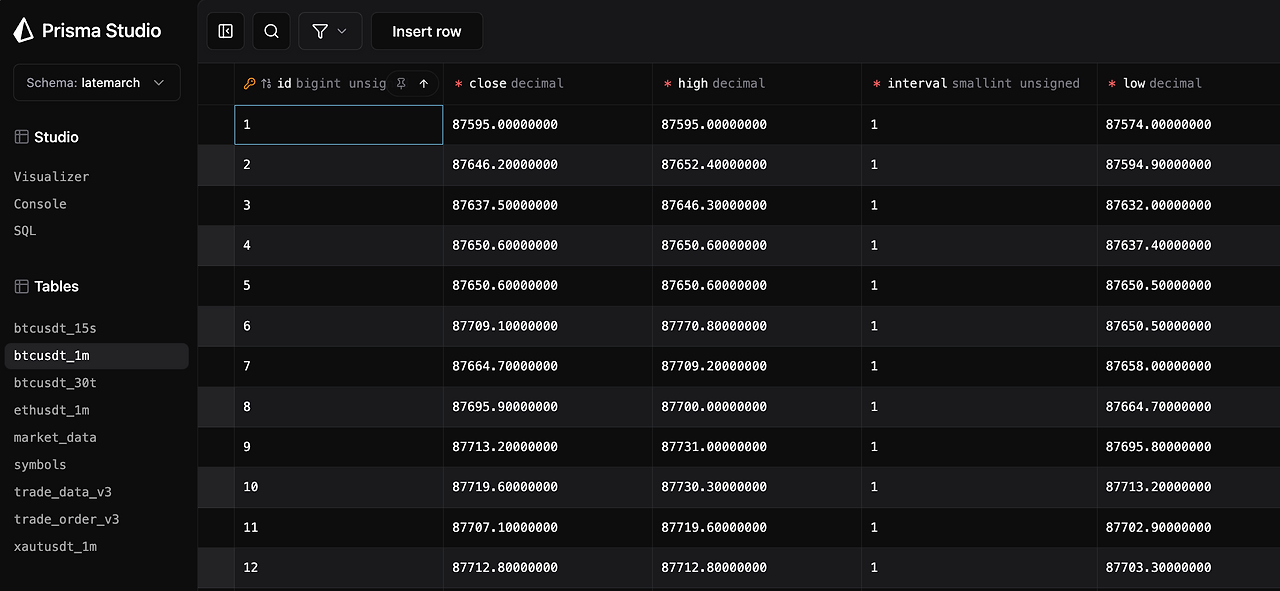This screenshot has height=591, width=1280.
Task: Click close value 87637.50000000
Action: [505, 205]
